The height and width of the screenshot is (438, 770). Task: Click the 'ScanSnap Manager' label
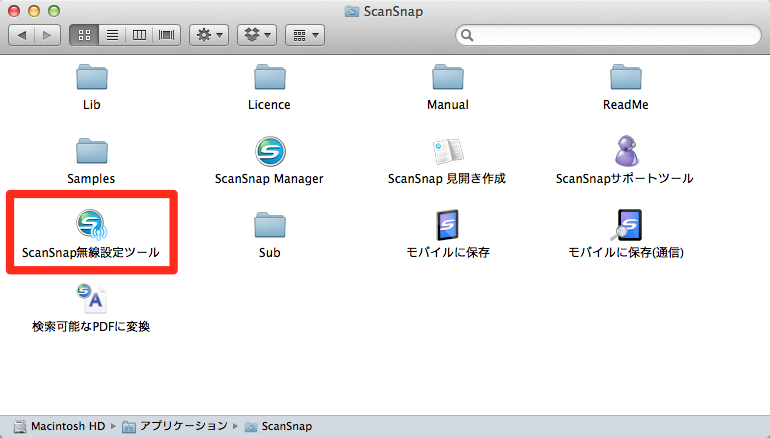click(x=269, y=179)
